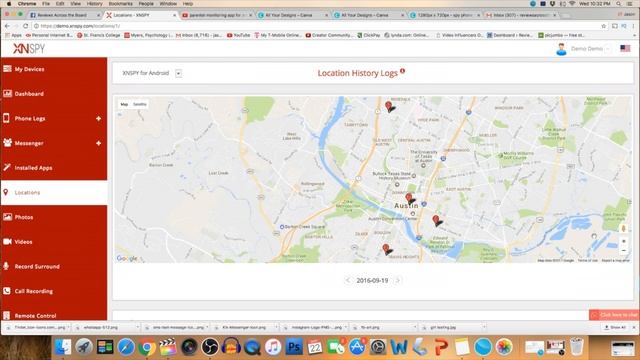Open Safari from the dock
The height and width of the screenshot is (360, 640).
click(x=126, y=347)
